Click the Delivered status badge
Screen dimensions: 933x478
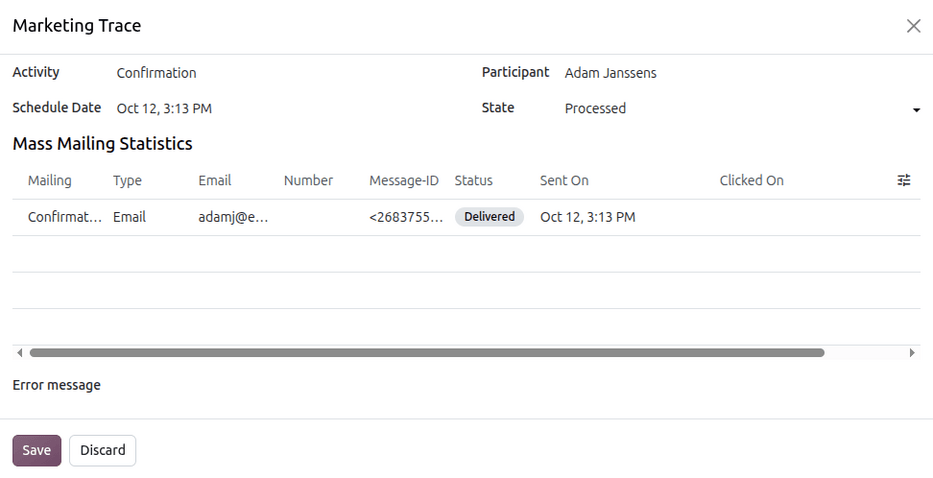tap(489, 217)
